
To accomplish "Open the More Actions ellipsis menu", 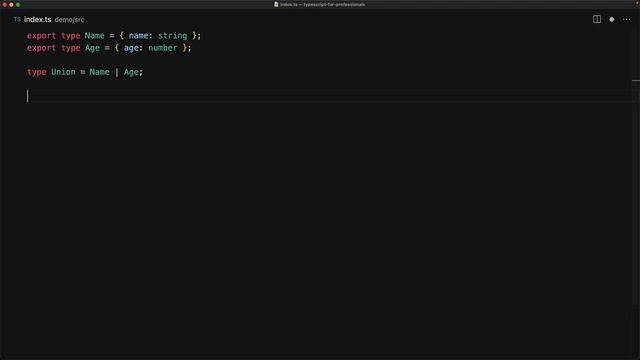I will pyautogui.click(x=627, y=20).
